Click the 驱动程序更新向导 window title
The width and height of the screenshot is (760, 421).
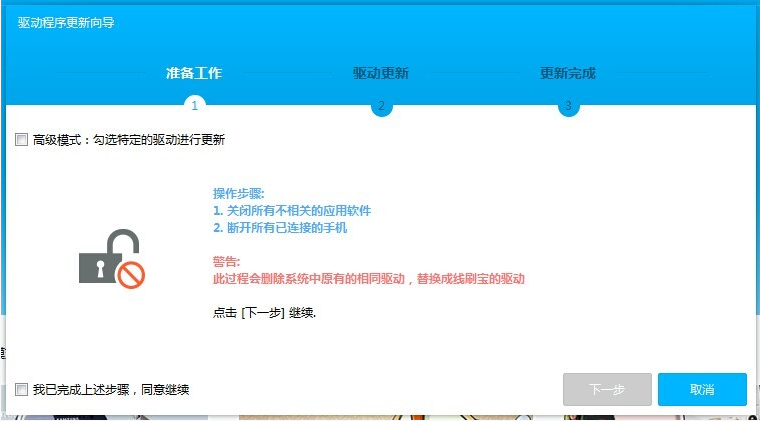(x=66, y=22)
